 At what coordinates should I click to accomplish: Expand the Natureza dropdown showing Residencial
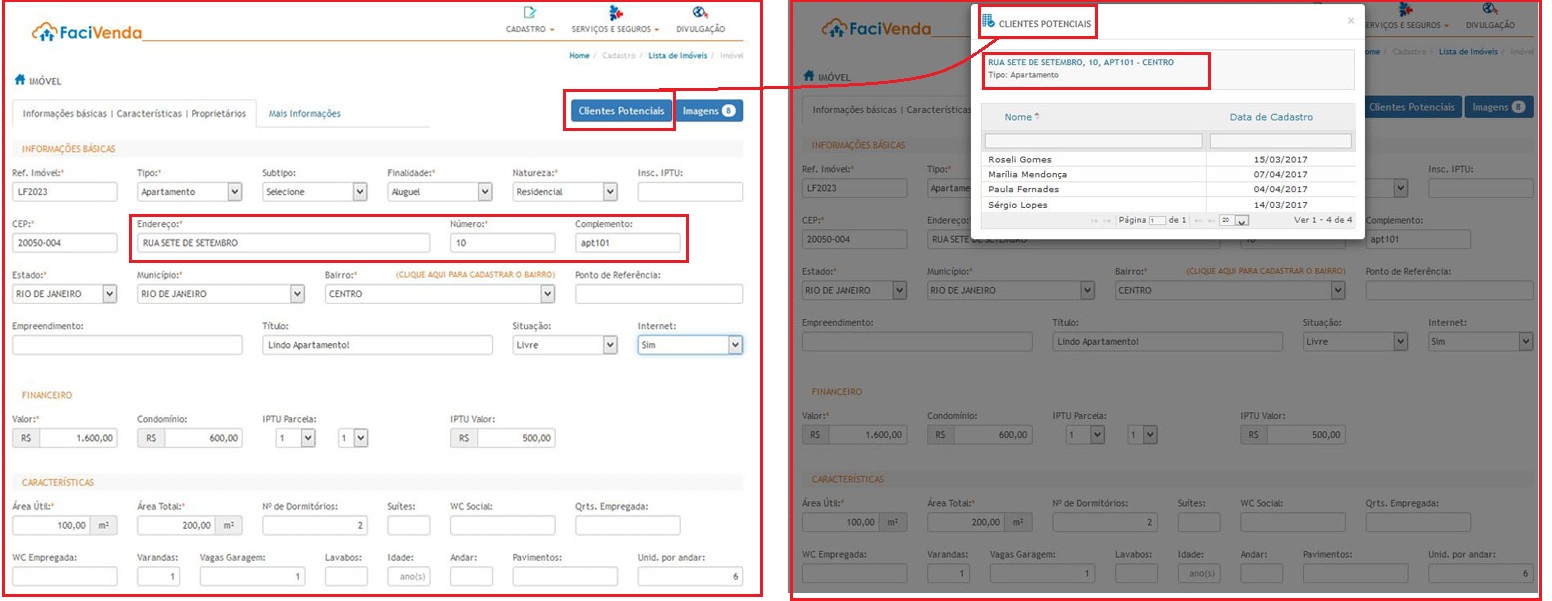565,191
